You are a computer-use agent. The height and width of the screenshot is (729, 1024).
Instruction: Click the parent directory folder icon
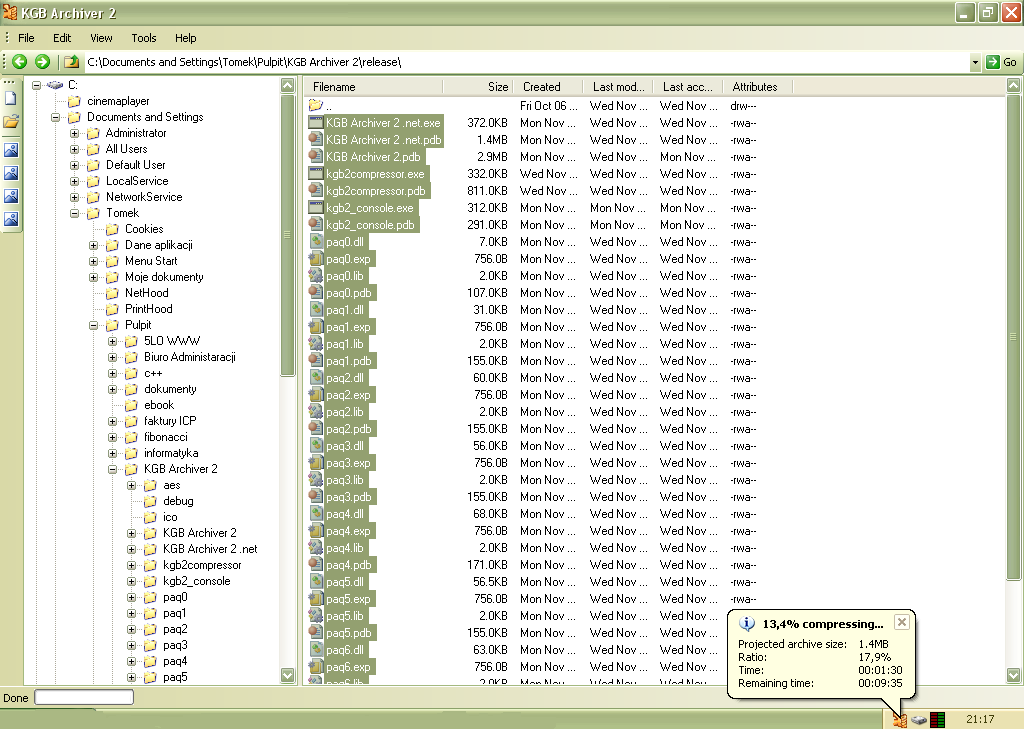point(316,105)
